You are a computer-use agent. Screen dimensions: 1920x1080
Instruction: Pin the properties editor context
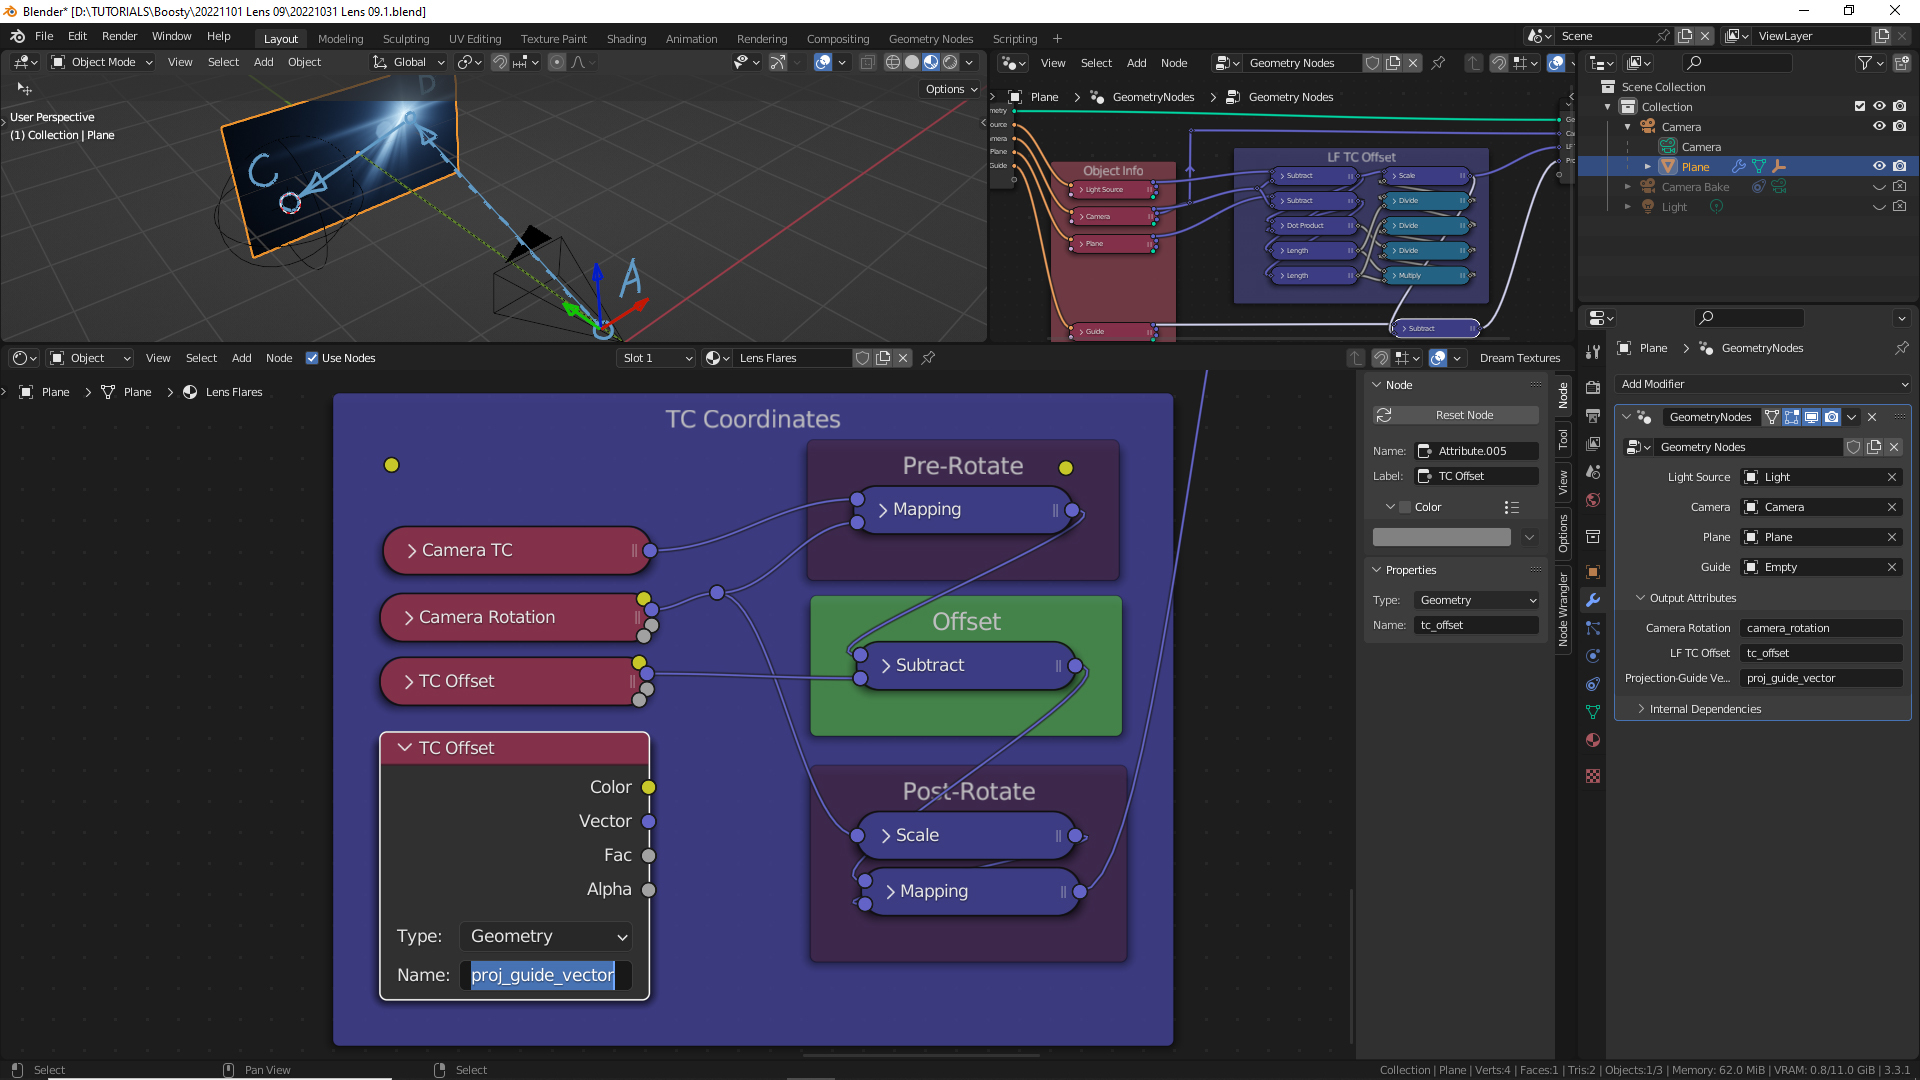[1901, 348]
